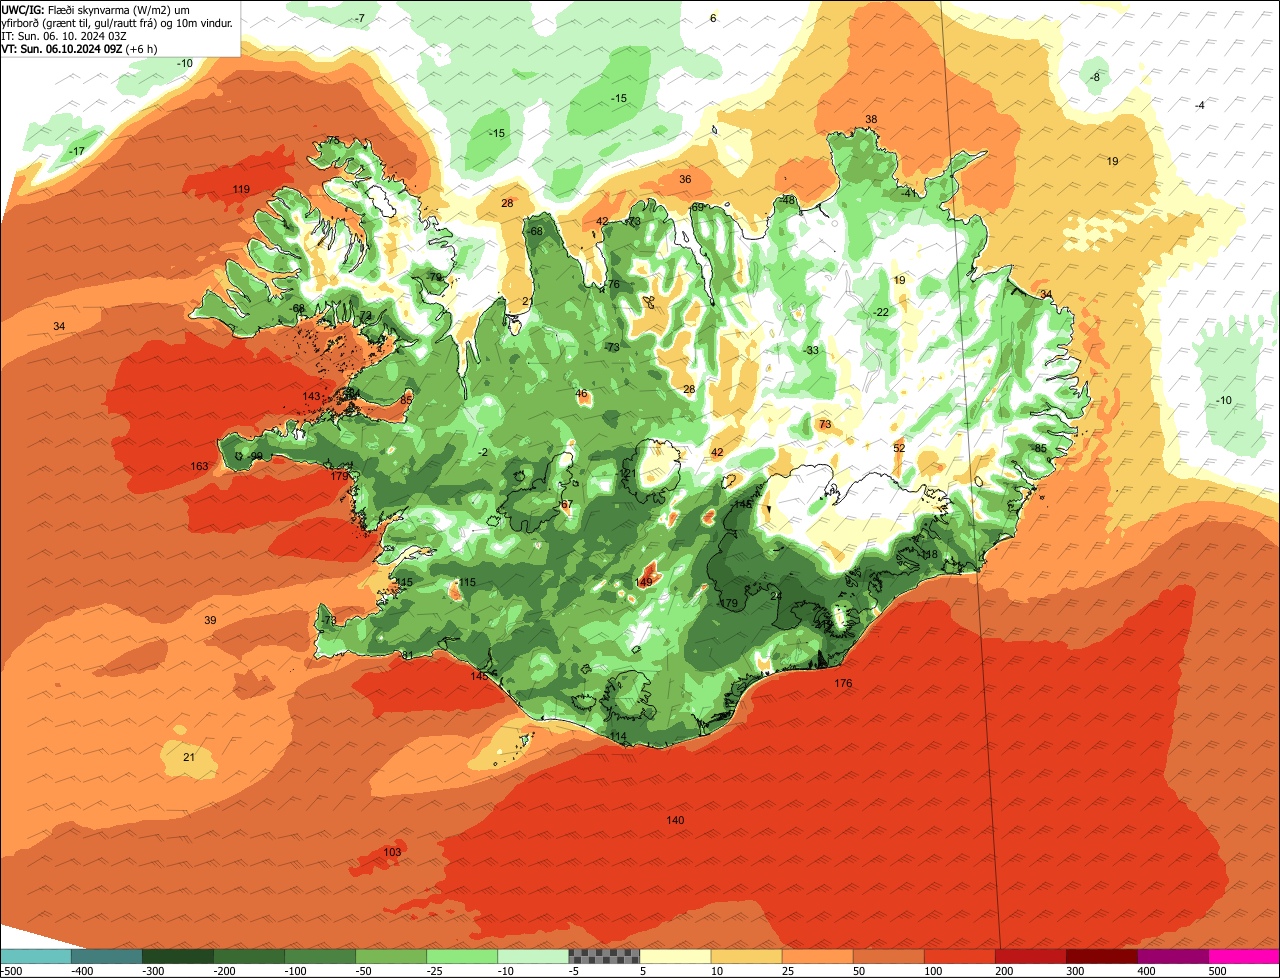This screenshot has width=1280, height=978.
Task: Click the '6' map value
Action: pos(713,19)
